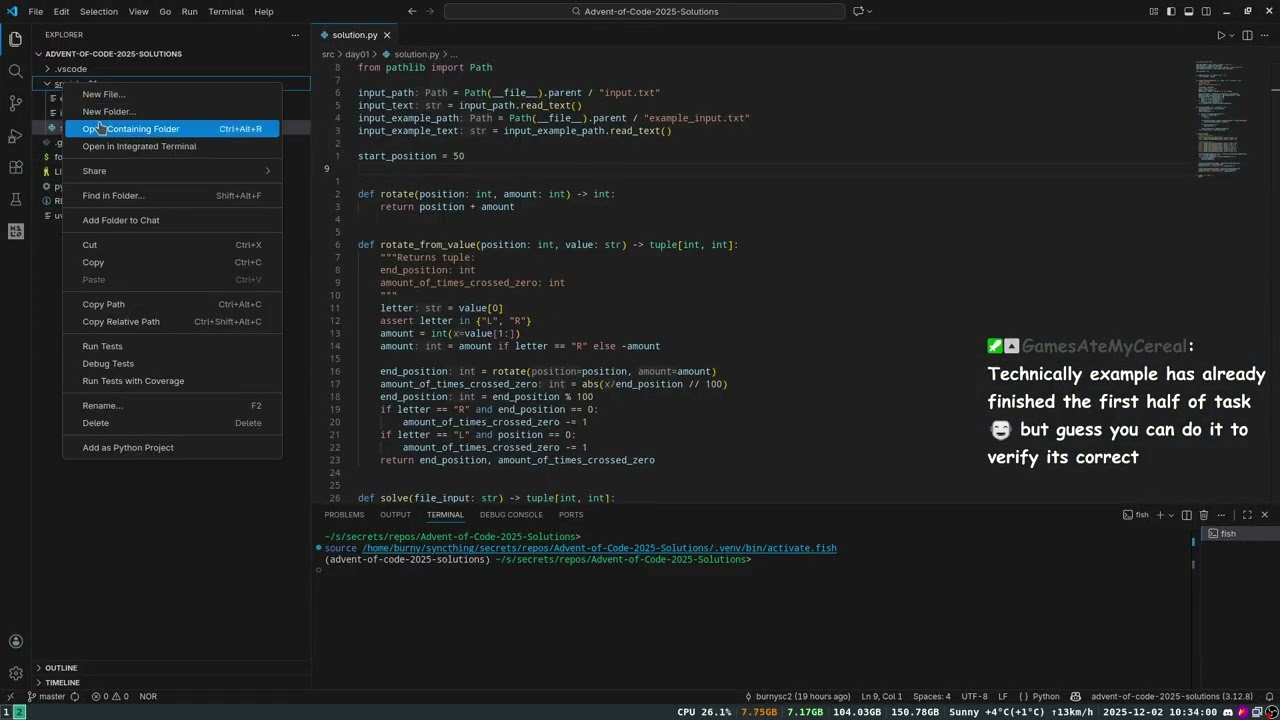The height and width of the screenshot is (720, 1280).
Task: Open the Search view in activity bar
Action: (15, 71)
